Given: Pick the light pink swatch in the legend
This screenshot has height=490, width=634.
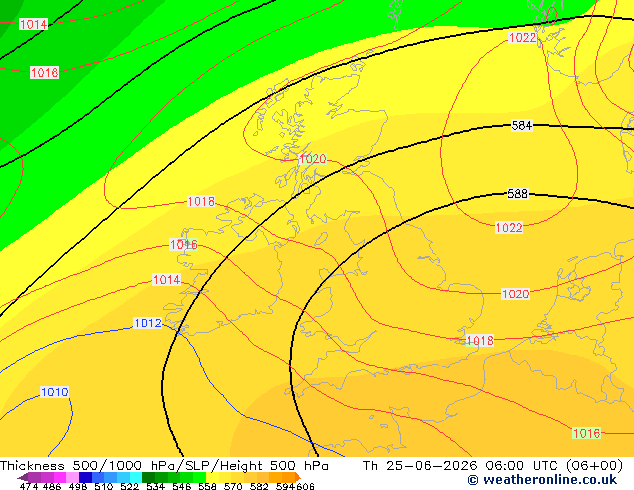Looking at the screenshot, I should tap(72, 477).
